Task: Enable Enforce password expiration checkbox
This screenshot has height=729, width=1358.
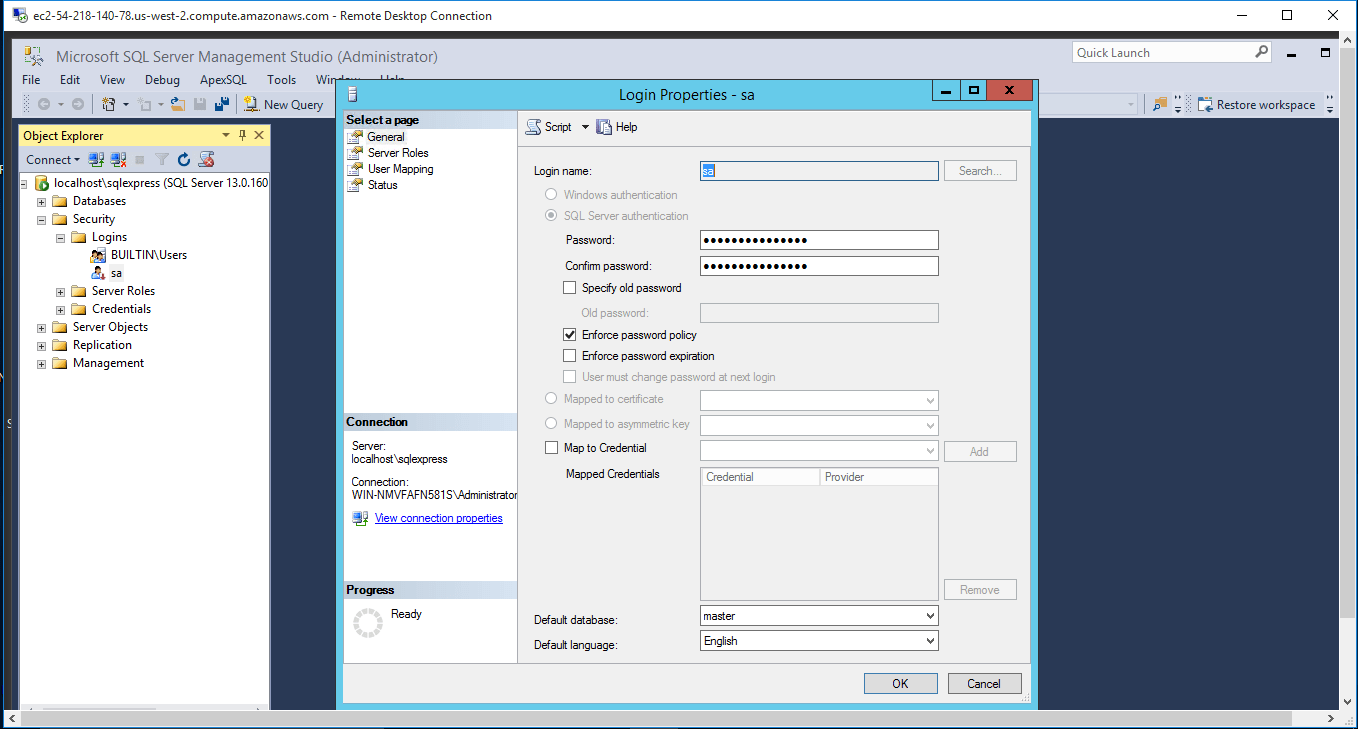Action: [x=570, y=356]
